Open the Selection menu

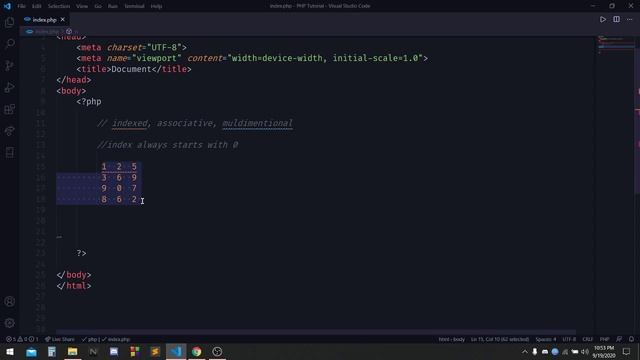click(59, 6)
